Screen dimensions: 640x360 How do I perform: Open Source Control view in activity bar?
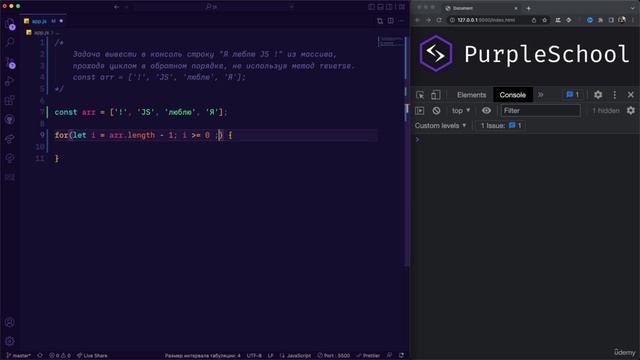coord(10,62)
